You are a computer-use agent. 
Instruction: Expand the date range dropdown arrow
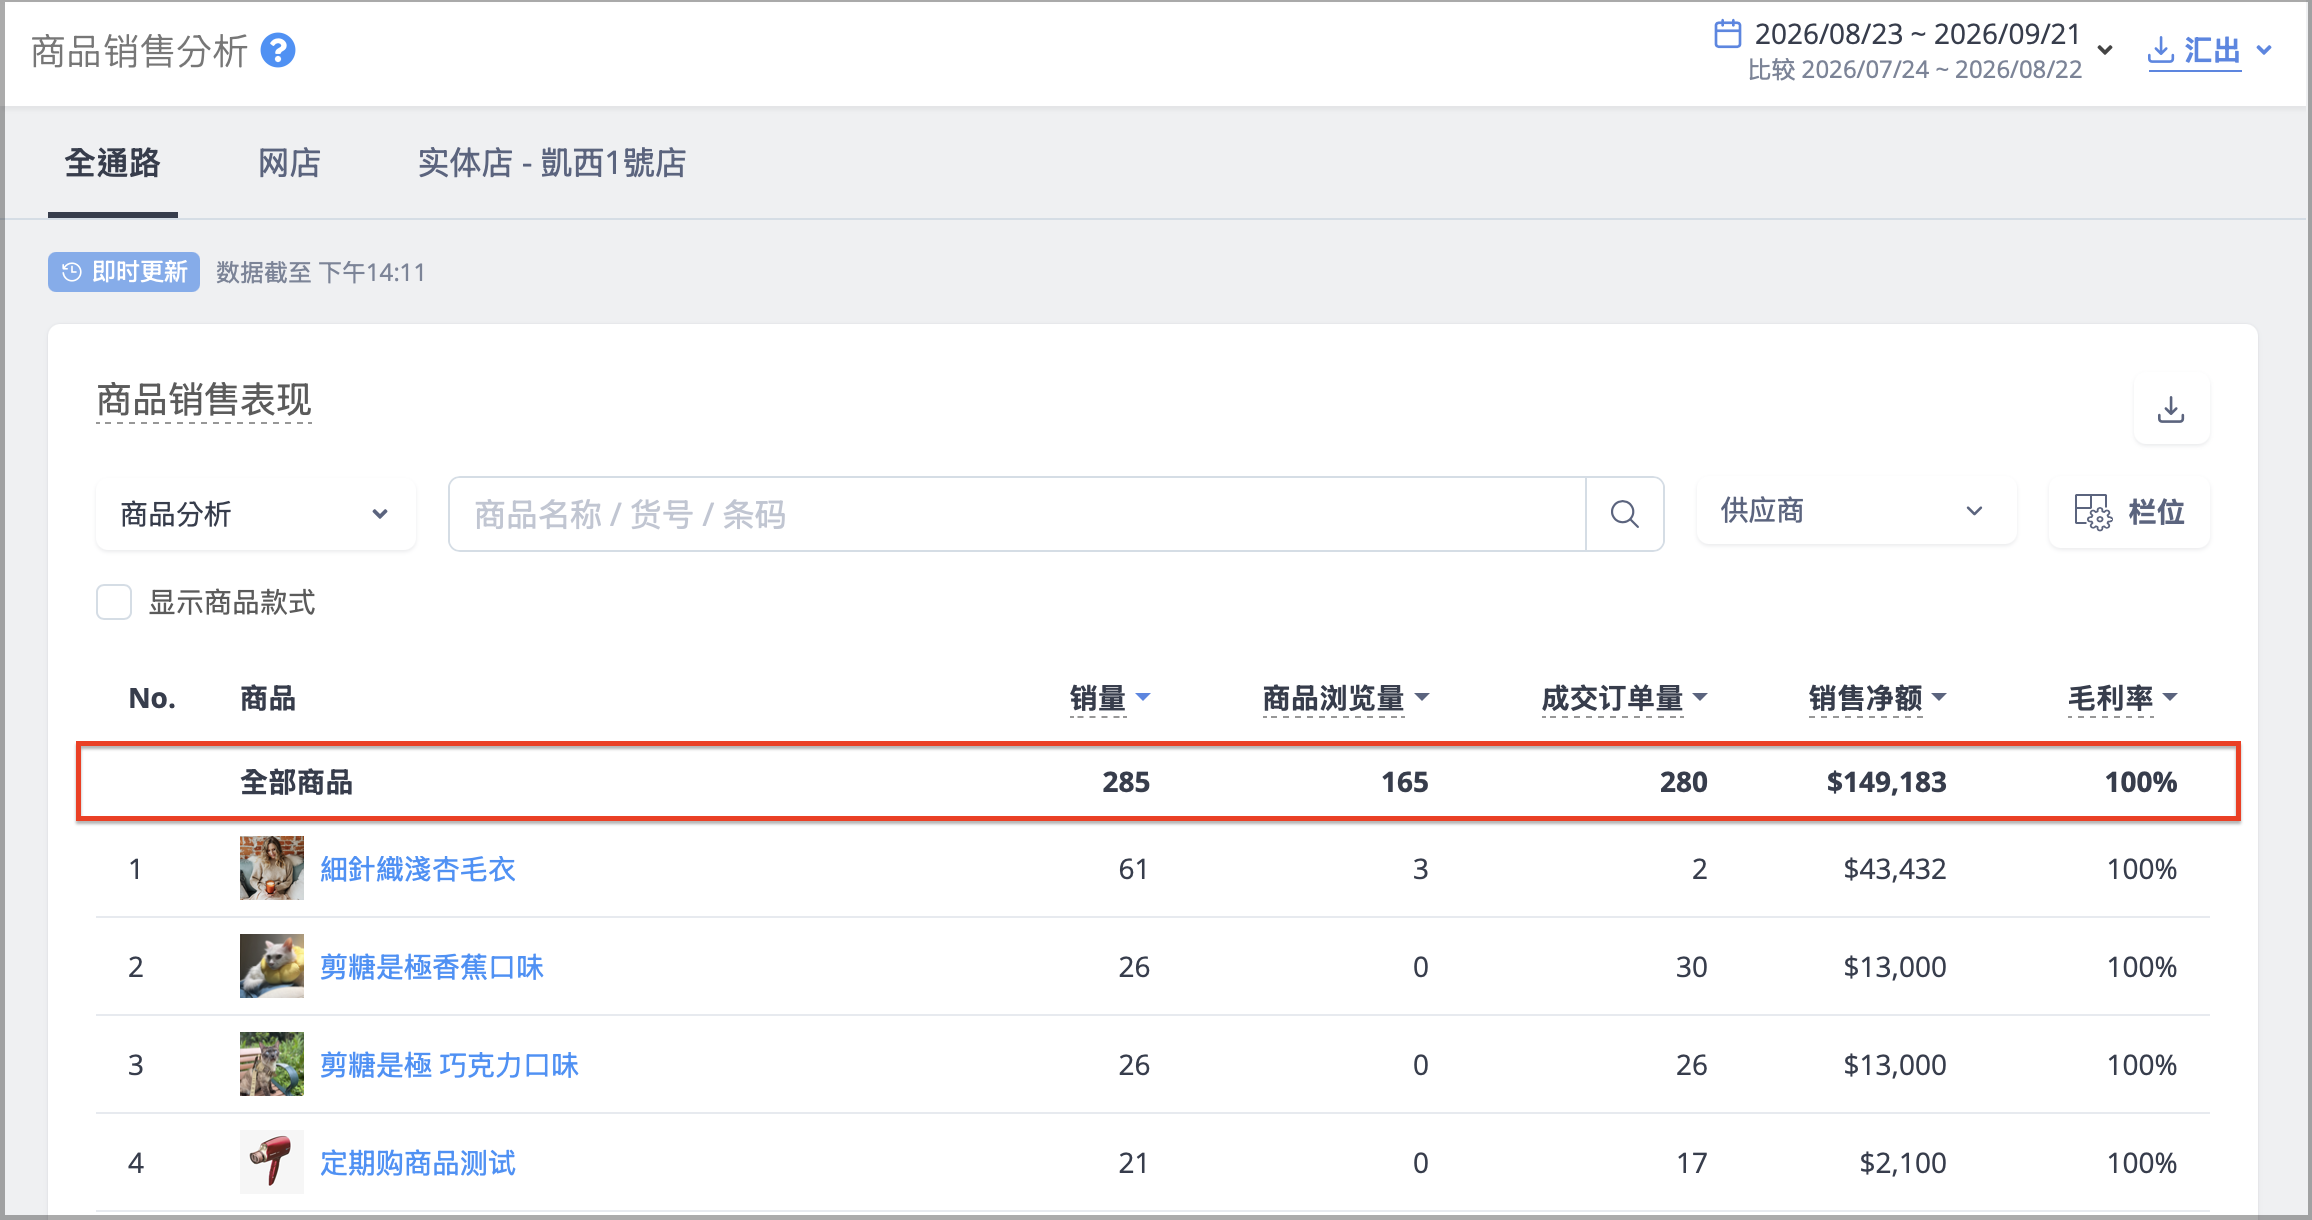[2104, 50]
